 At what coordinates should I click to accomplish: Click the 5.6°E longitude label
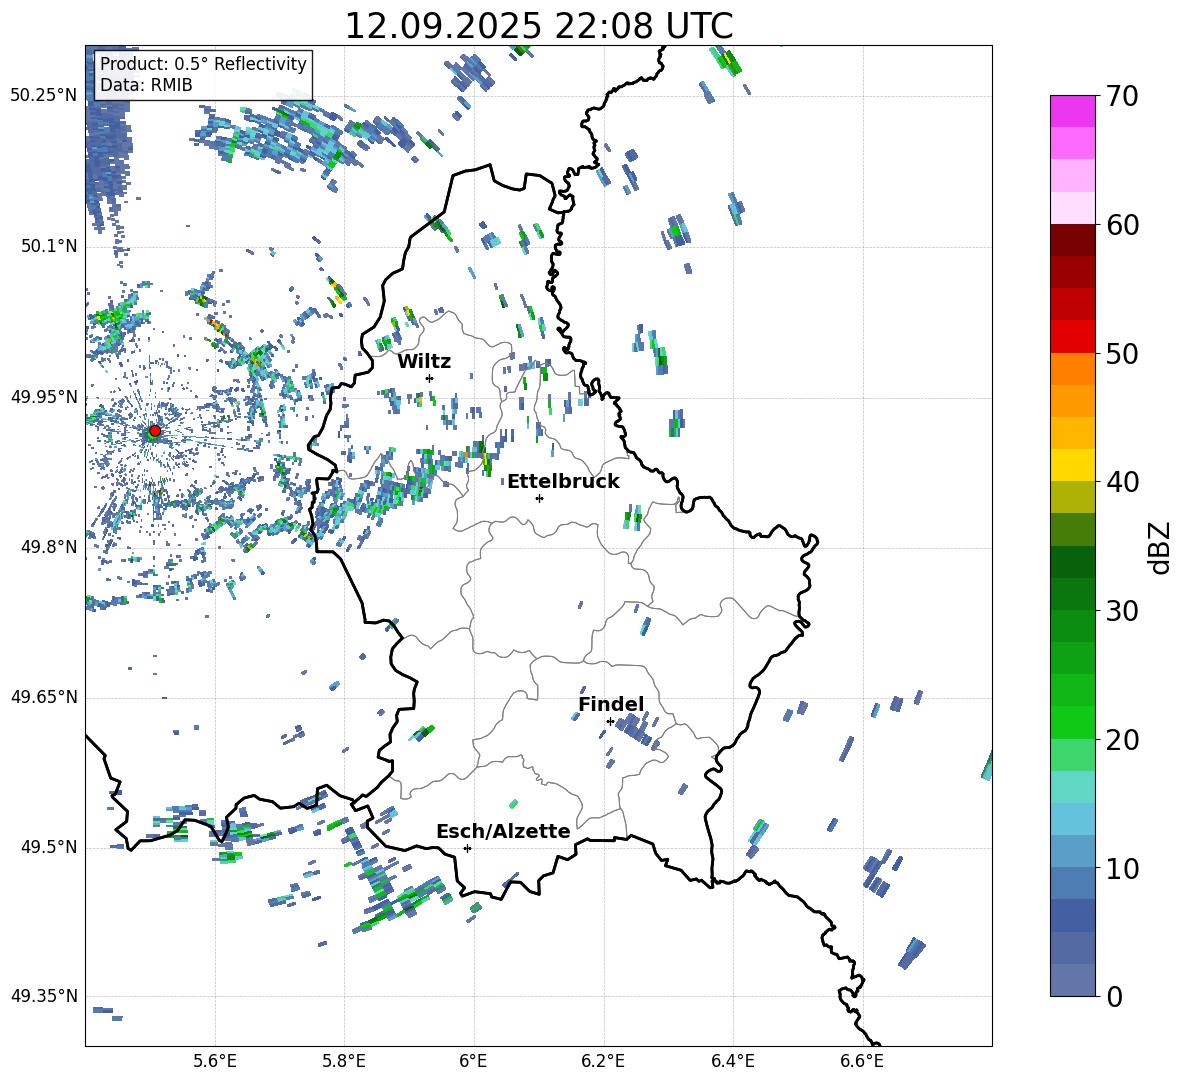click(x=215, y=1061)
